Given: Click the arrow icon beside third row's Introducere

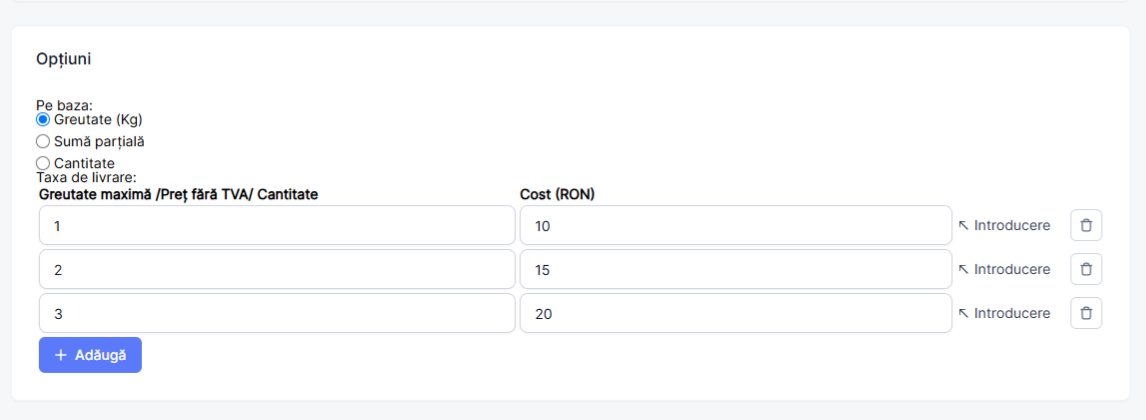Looking at the screenshot, I should point(963,313).
